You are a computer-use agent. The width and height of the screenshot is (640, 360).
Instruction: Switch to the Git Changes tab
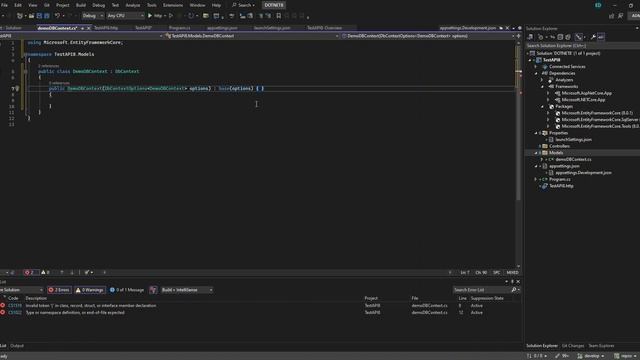(573, 346)
